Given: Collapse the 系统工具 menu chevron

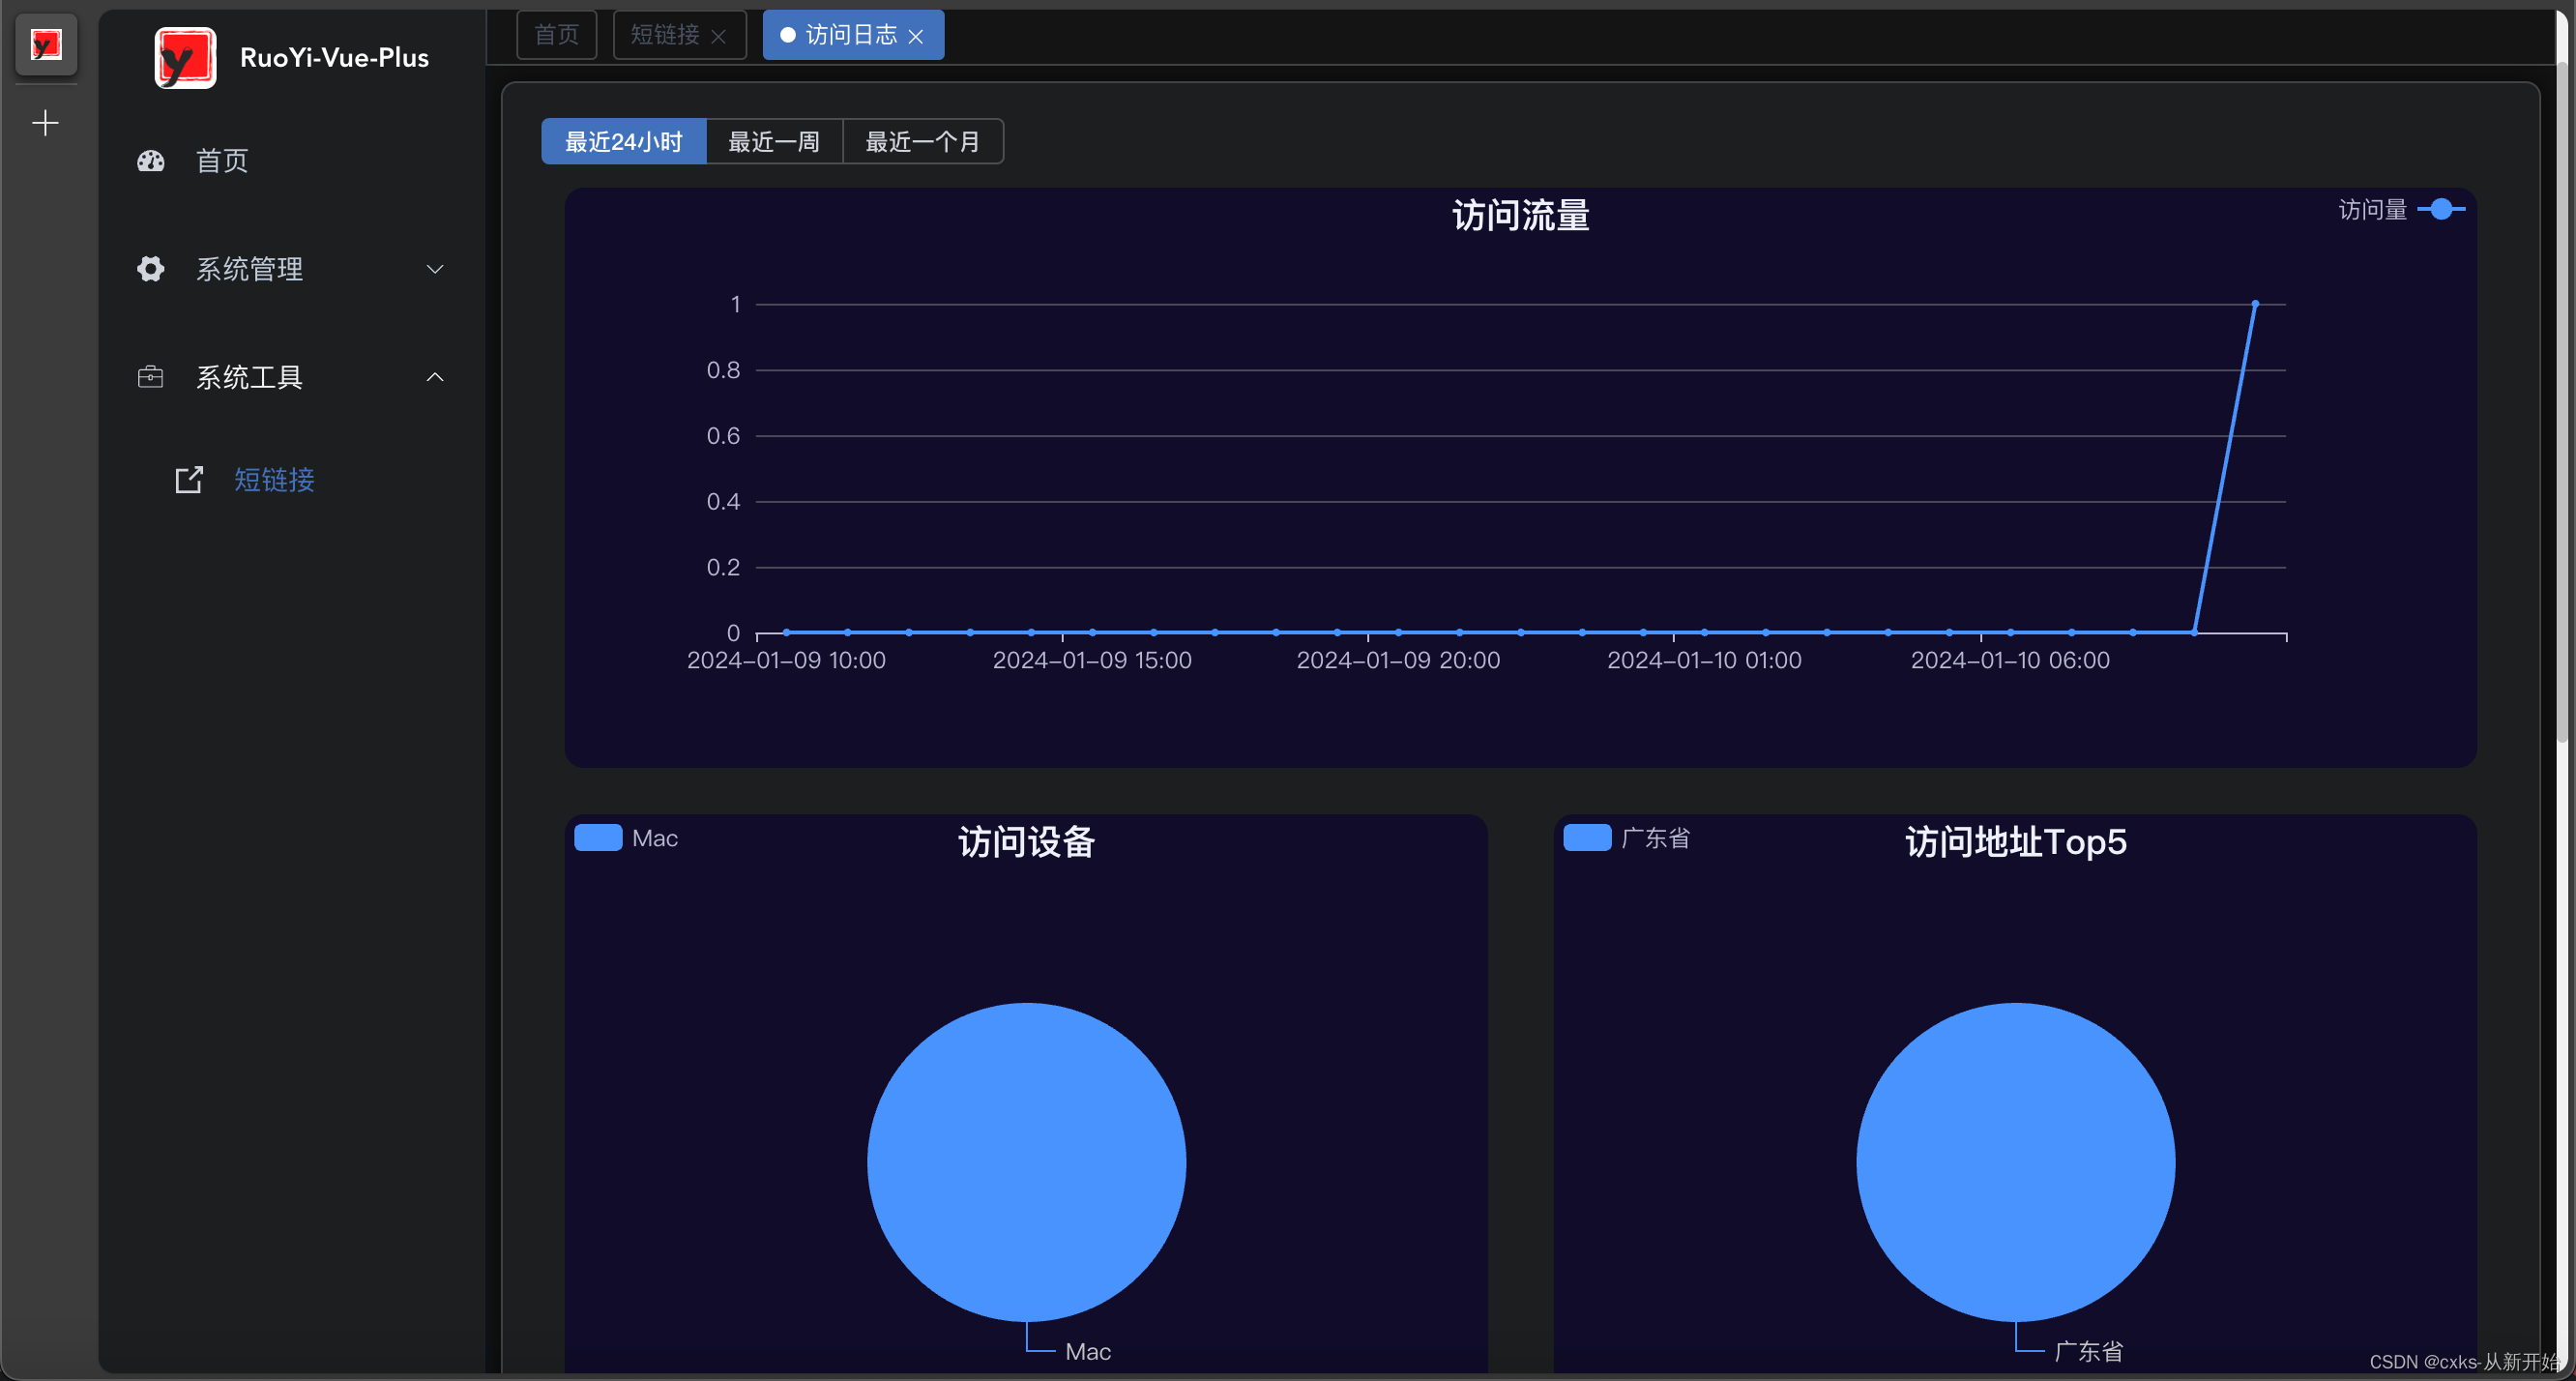Looking at the screenshot, I should click(435, 377).
